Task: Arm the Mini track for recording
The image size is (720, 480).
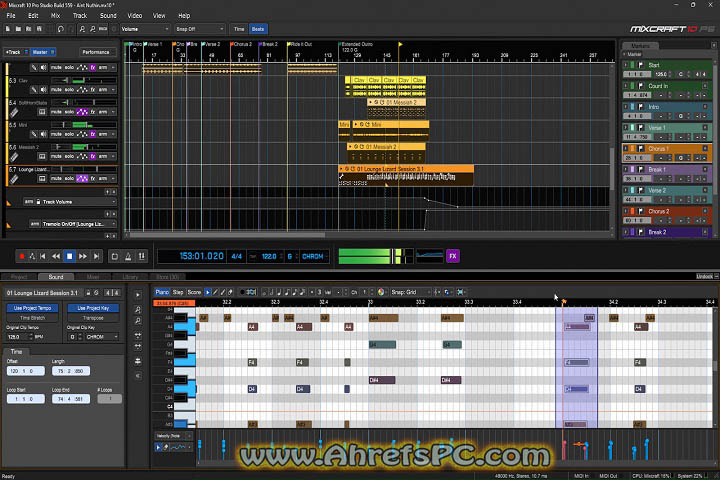Action: coord(103,134)
